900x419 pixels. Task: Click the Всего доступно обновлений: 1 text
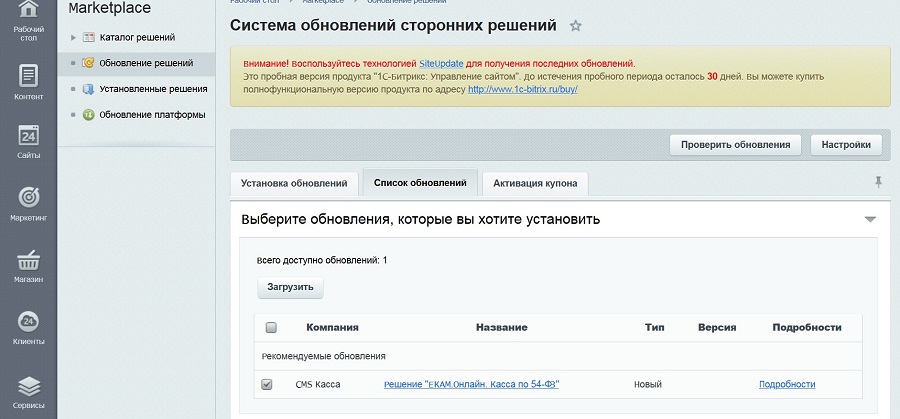[x=322, y=261]
